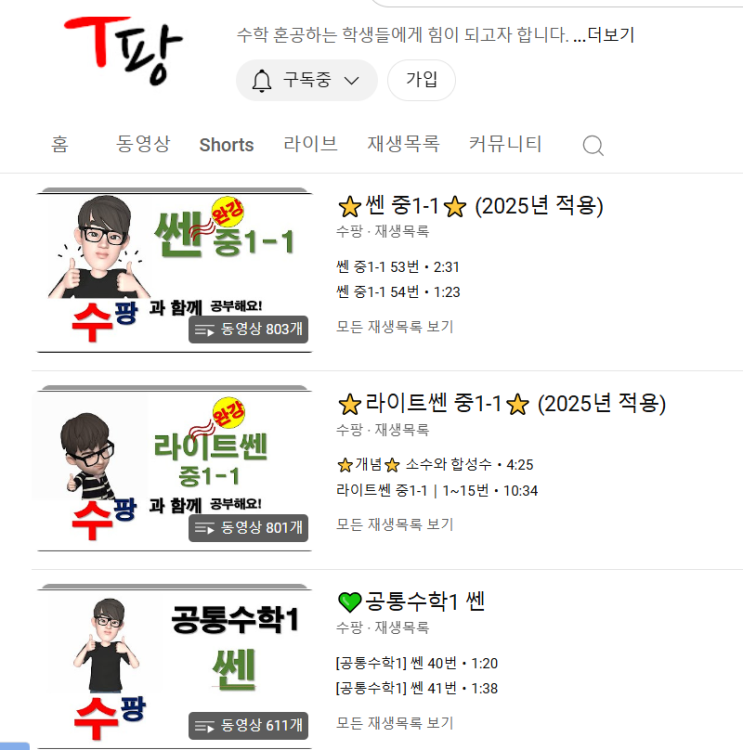Open the Shorts tab
The height and width of the screenshot is (750, 743).
[x=226, y=145]
